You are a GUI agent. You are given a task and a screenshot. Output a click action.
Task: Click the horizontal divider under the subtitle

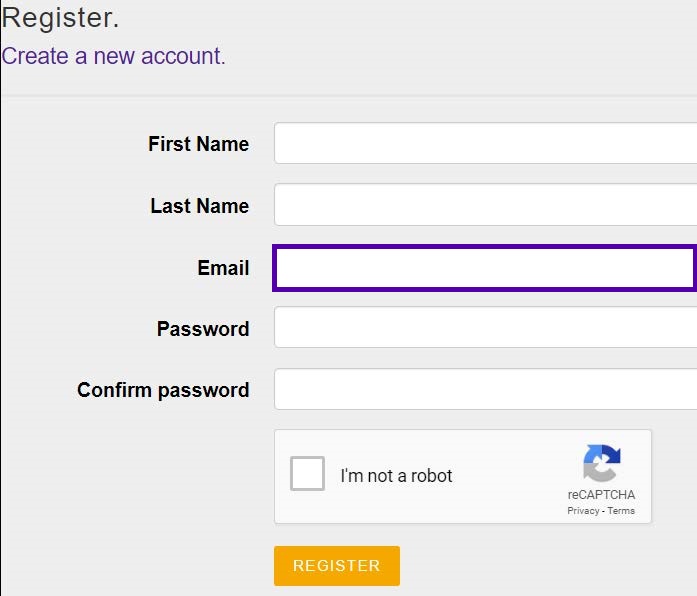349,96
